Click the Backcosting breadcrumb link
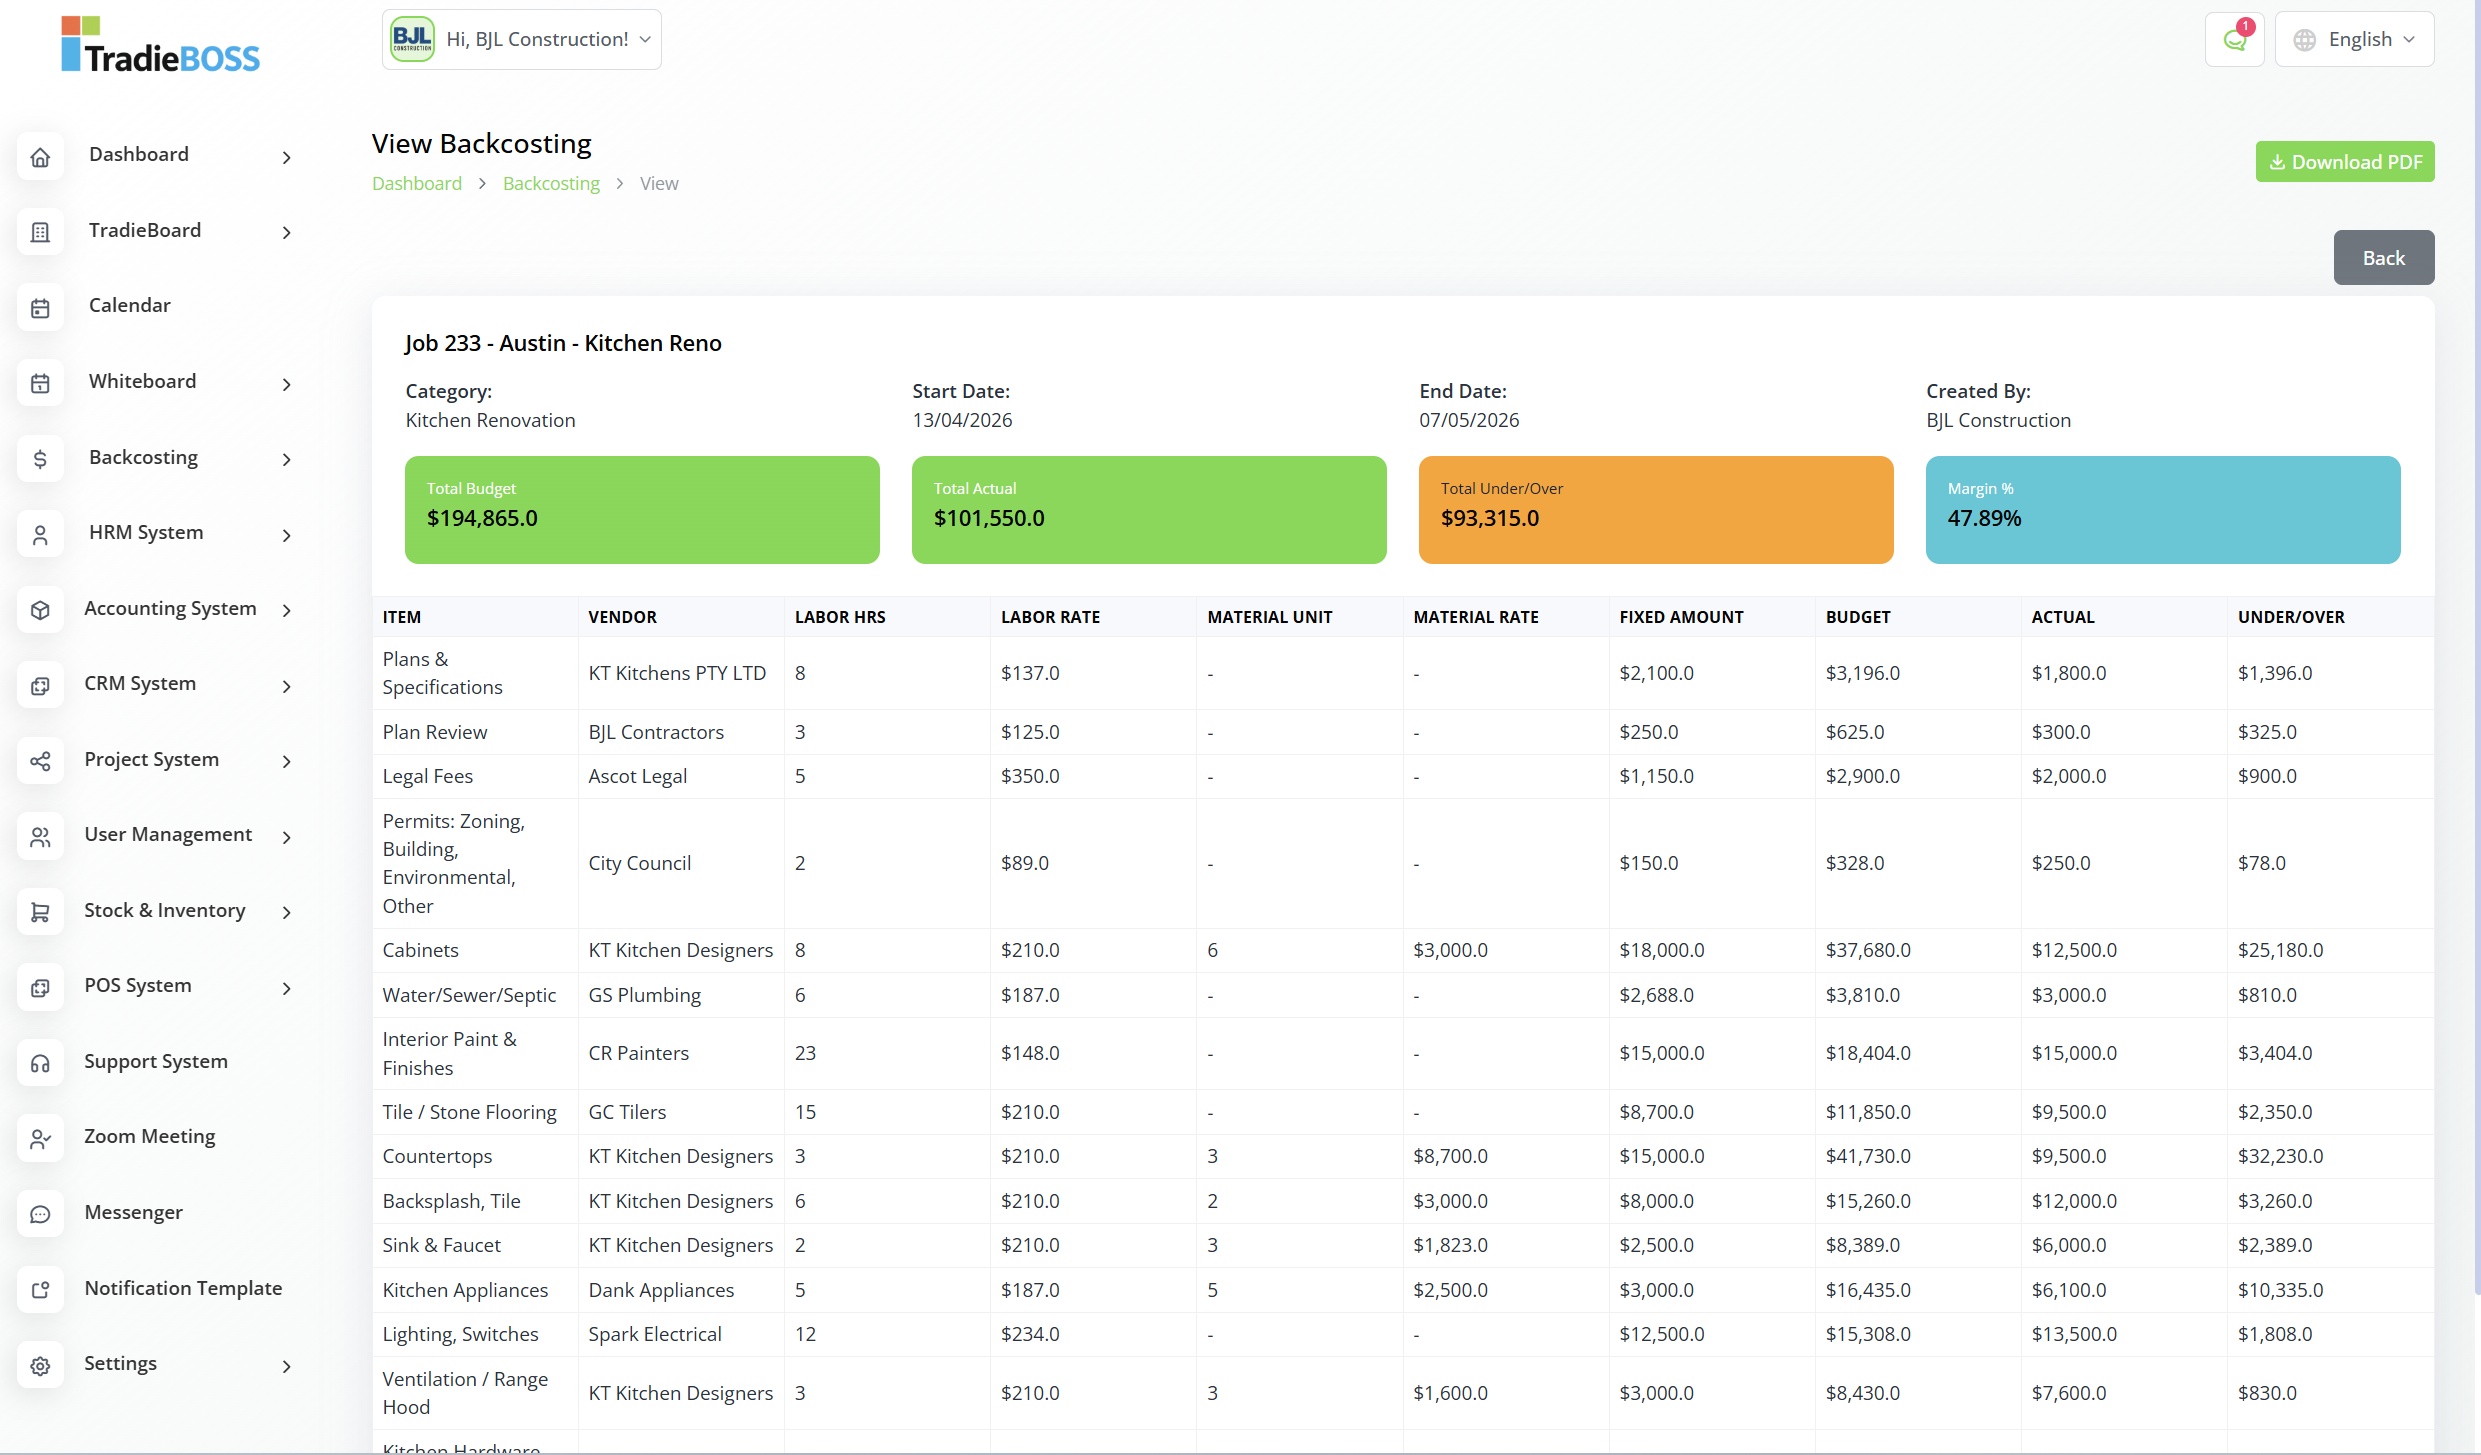The width and height of the screenshot is (2481, 1455). pos(551,184)
